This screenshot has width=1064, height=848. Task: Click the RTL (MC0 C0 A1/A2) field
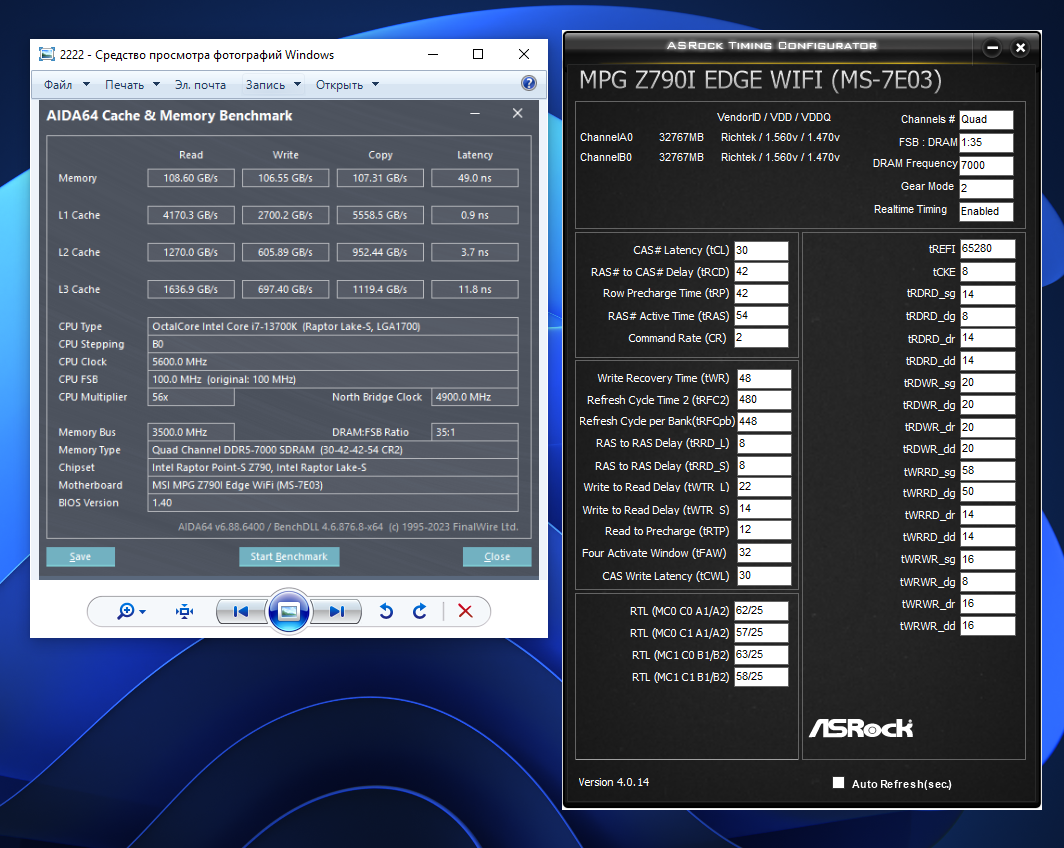761,611
